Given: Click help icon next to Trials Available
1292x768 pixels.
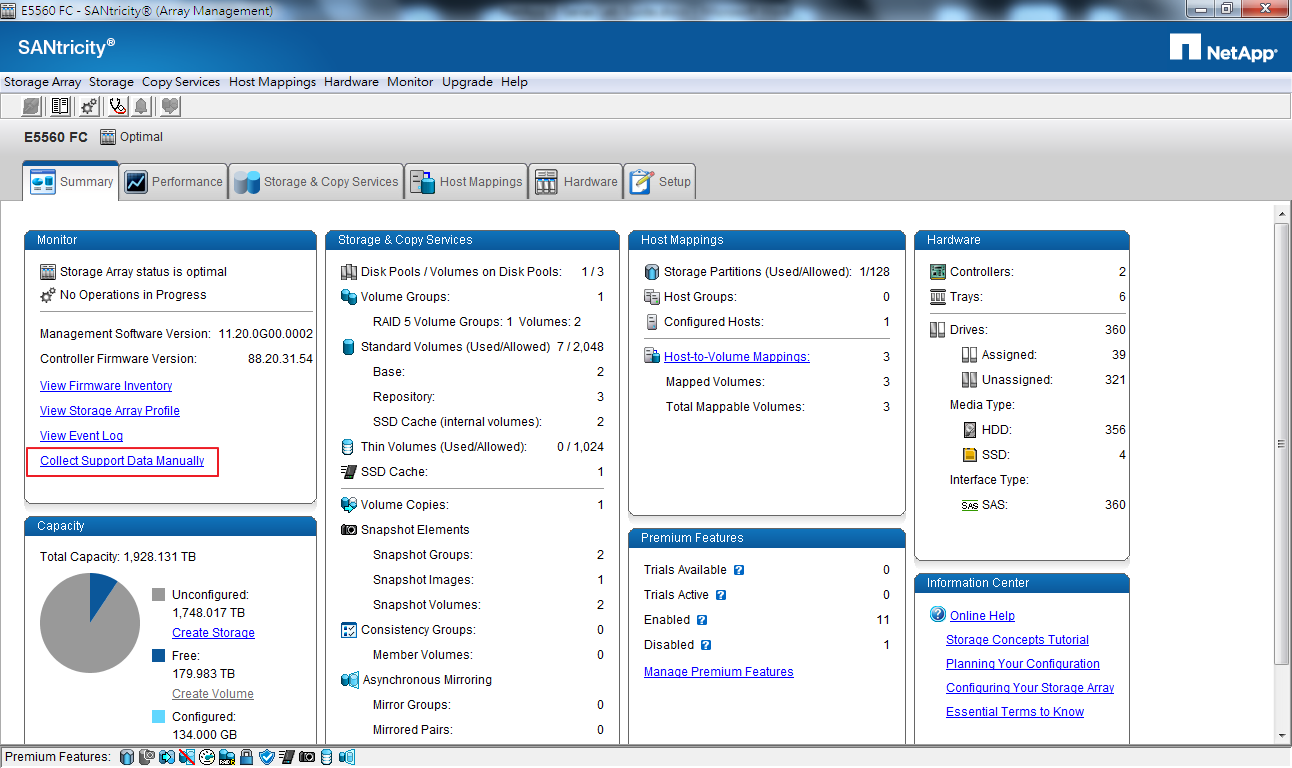Looking at the screenshot, I should (739, 570).
